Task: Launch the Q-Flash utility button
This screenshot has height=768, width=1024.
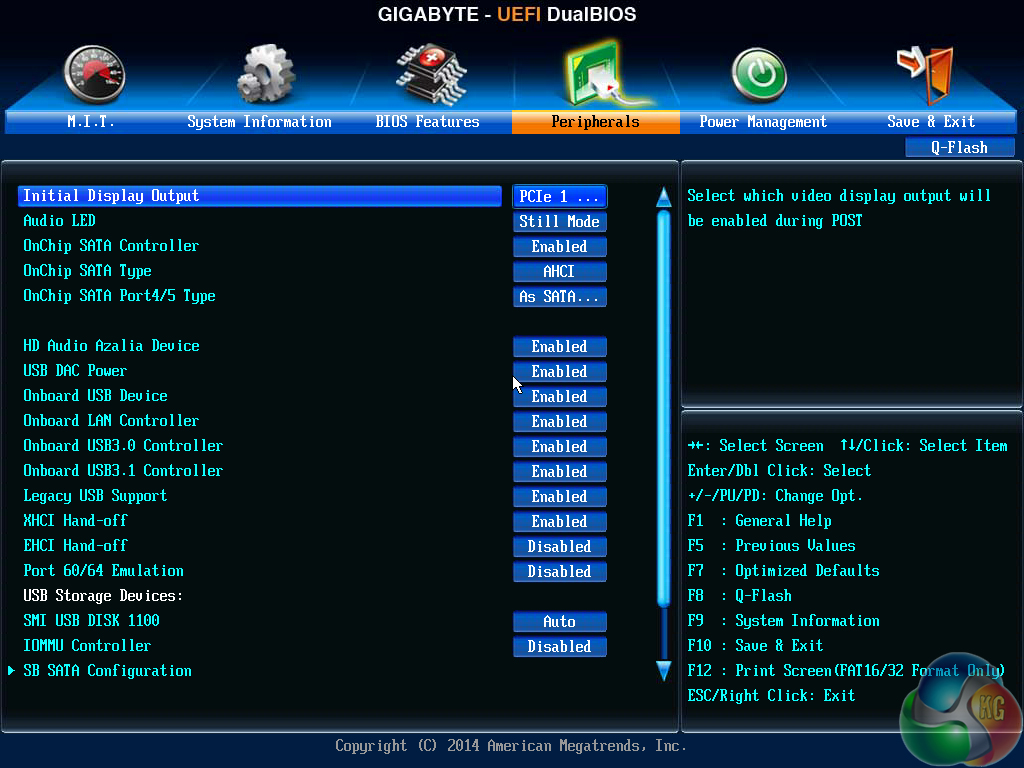Action: tap(959, 148)
